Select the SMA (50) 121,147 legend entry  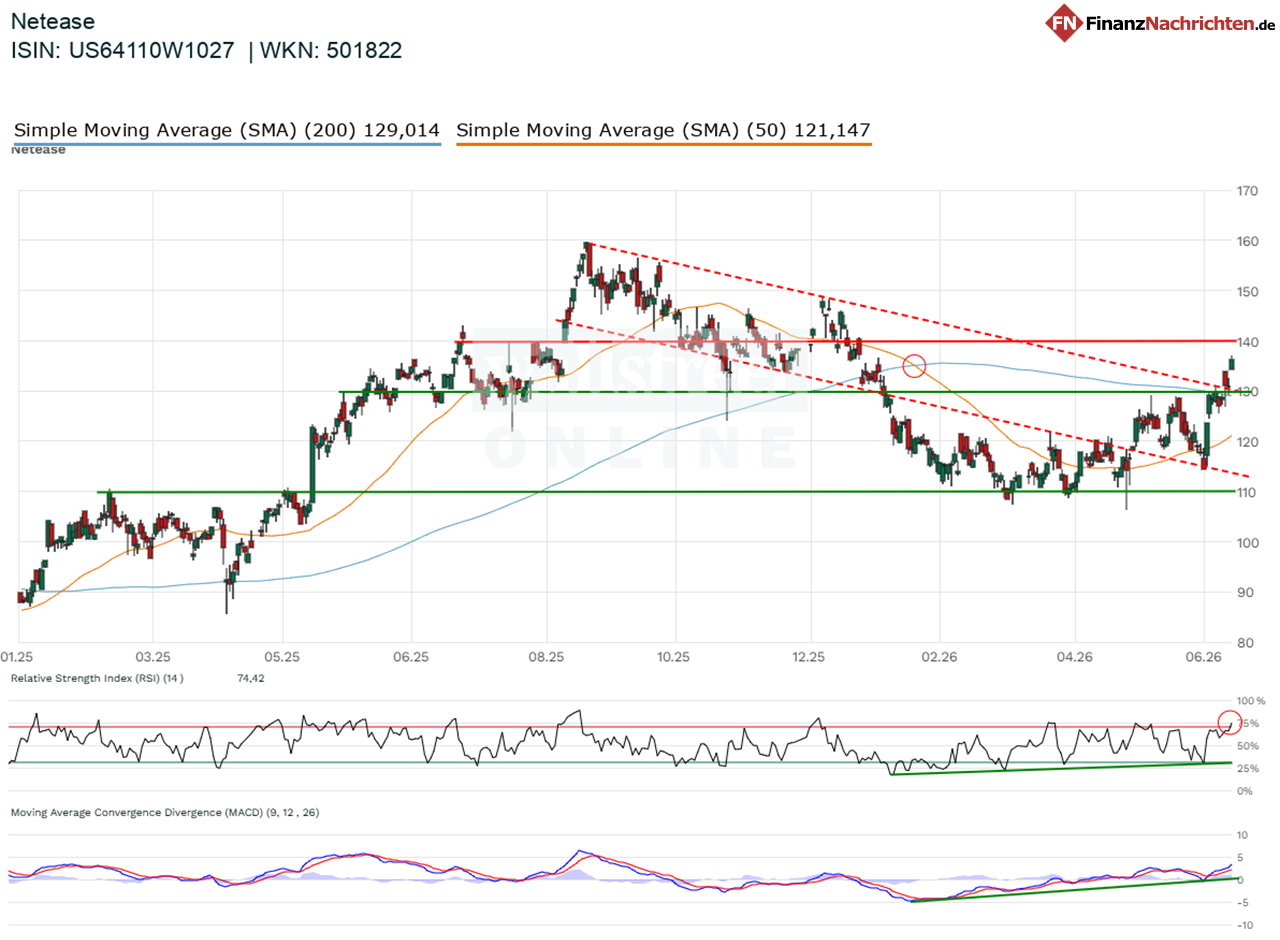(663, 130)
